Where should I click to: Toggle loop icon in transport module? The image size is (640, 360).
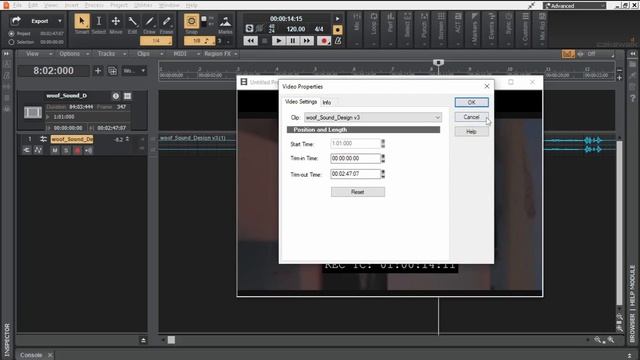click(249, 29)
